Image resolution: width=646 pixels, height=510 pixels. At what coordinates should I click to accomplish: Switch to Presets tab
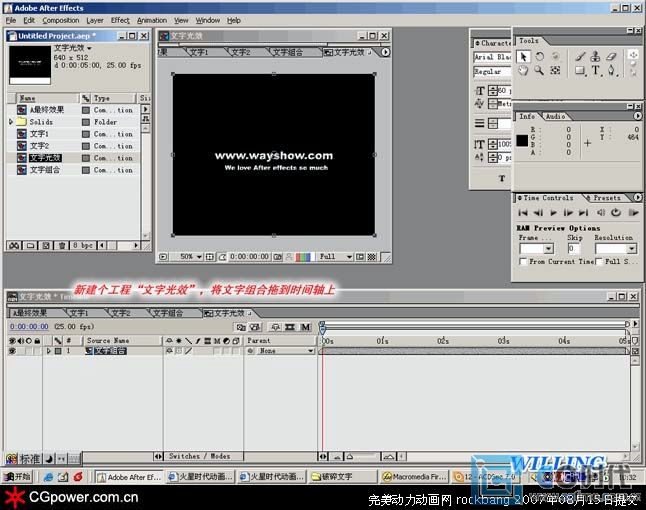(x=607, y=198)
